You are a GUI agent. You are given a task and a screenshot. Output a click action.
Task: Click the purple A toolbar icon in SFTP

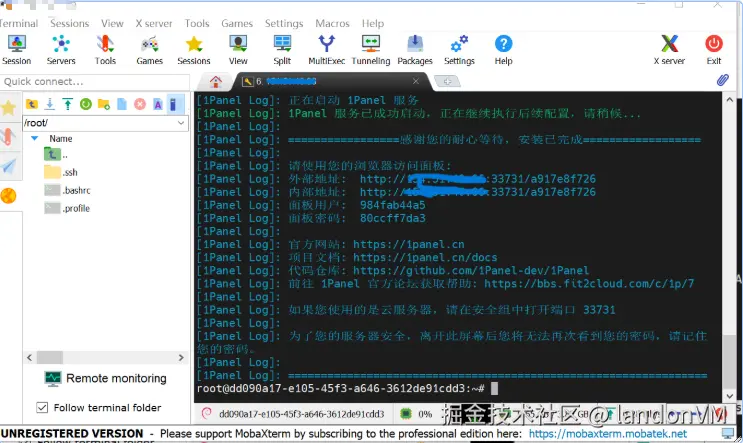(158, 104)
